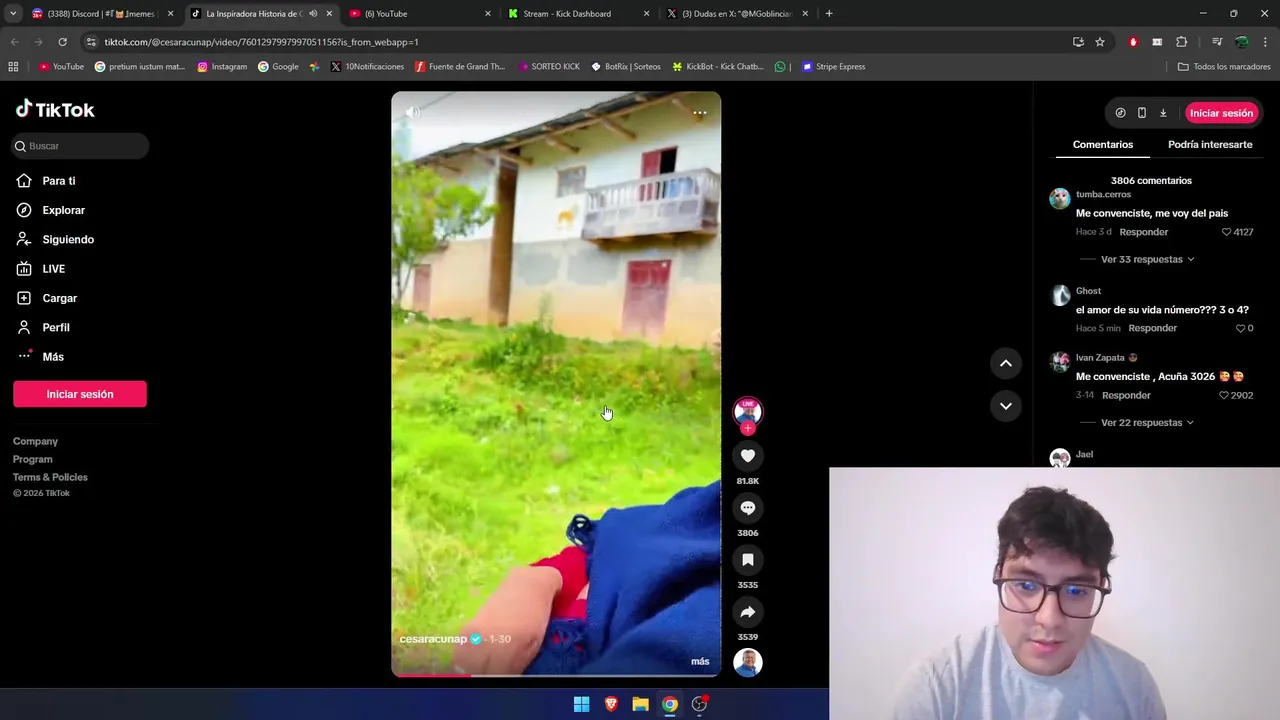The height and width of the screenshot is (720, 1280).
Task: Open SORTEO KICK bookmark
Action: click(549, 67)
